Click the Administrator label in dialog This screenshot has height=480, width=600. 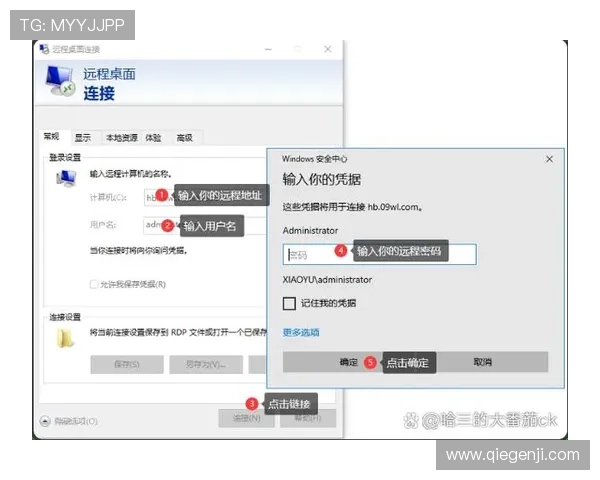[x=310, y=231]
